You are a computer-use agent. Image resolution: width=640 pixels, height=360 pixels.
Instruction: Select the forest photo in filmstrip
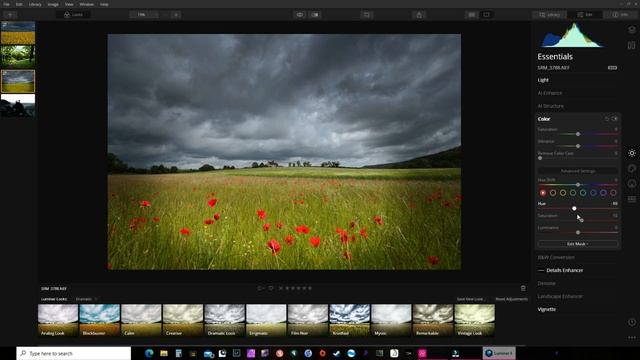pos(18,57)
